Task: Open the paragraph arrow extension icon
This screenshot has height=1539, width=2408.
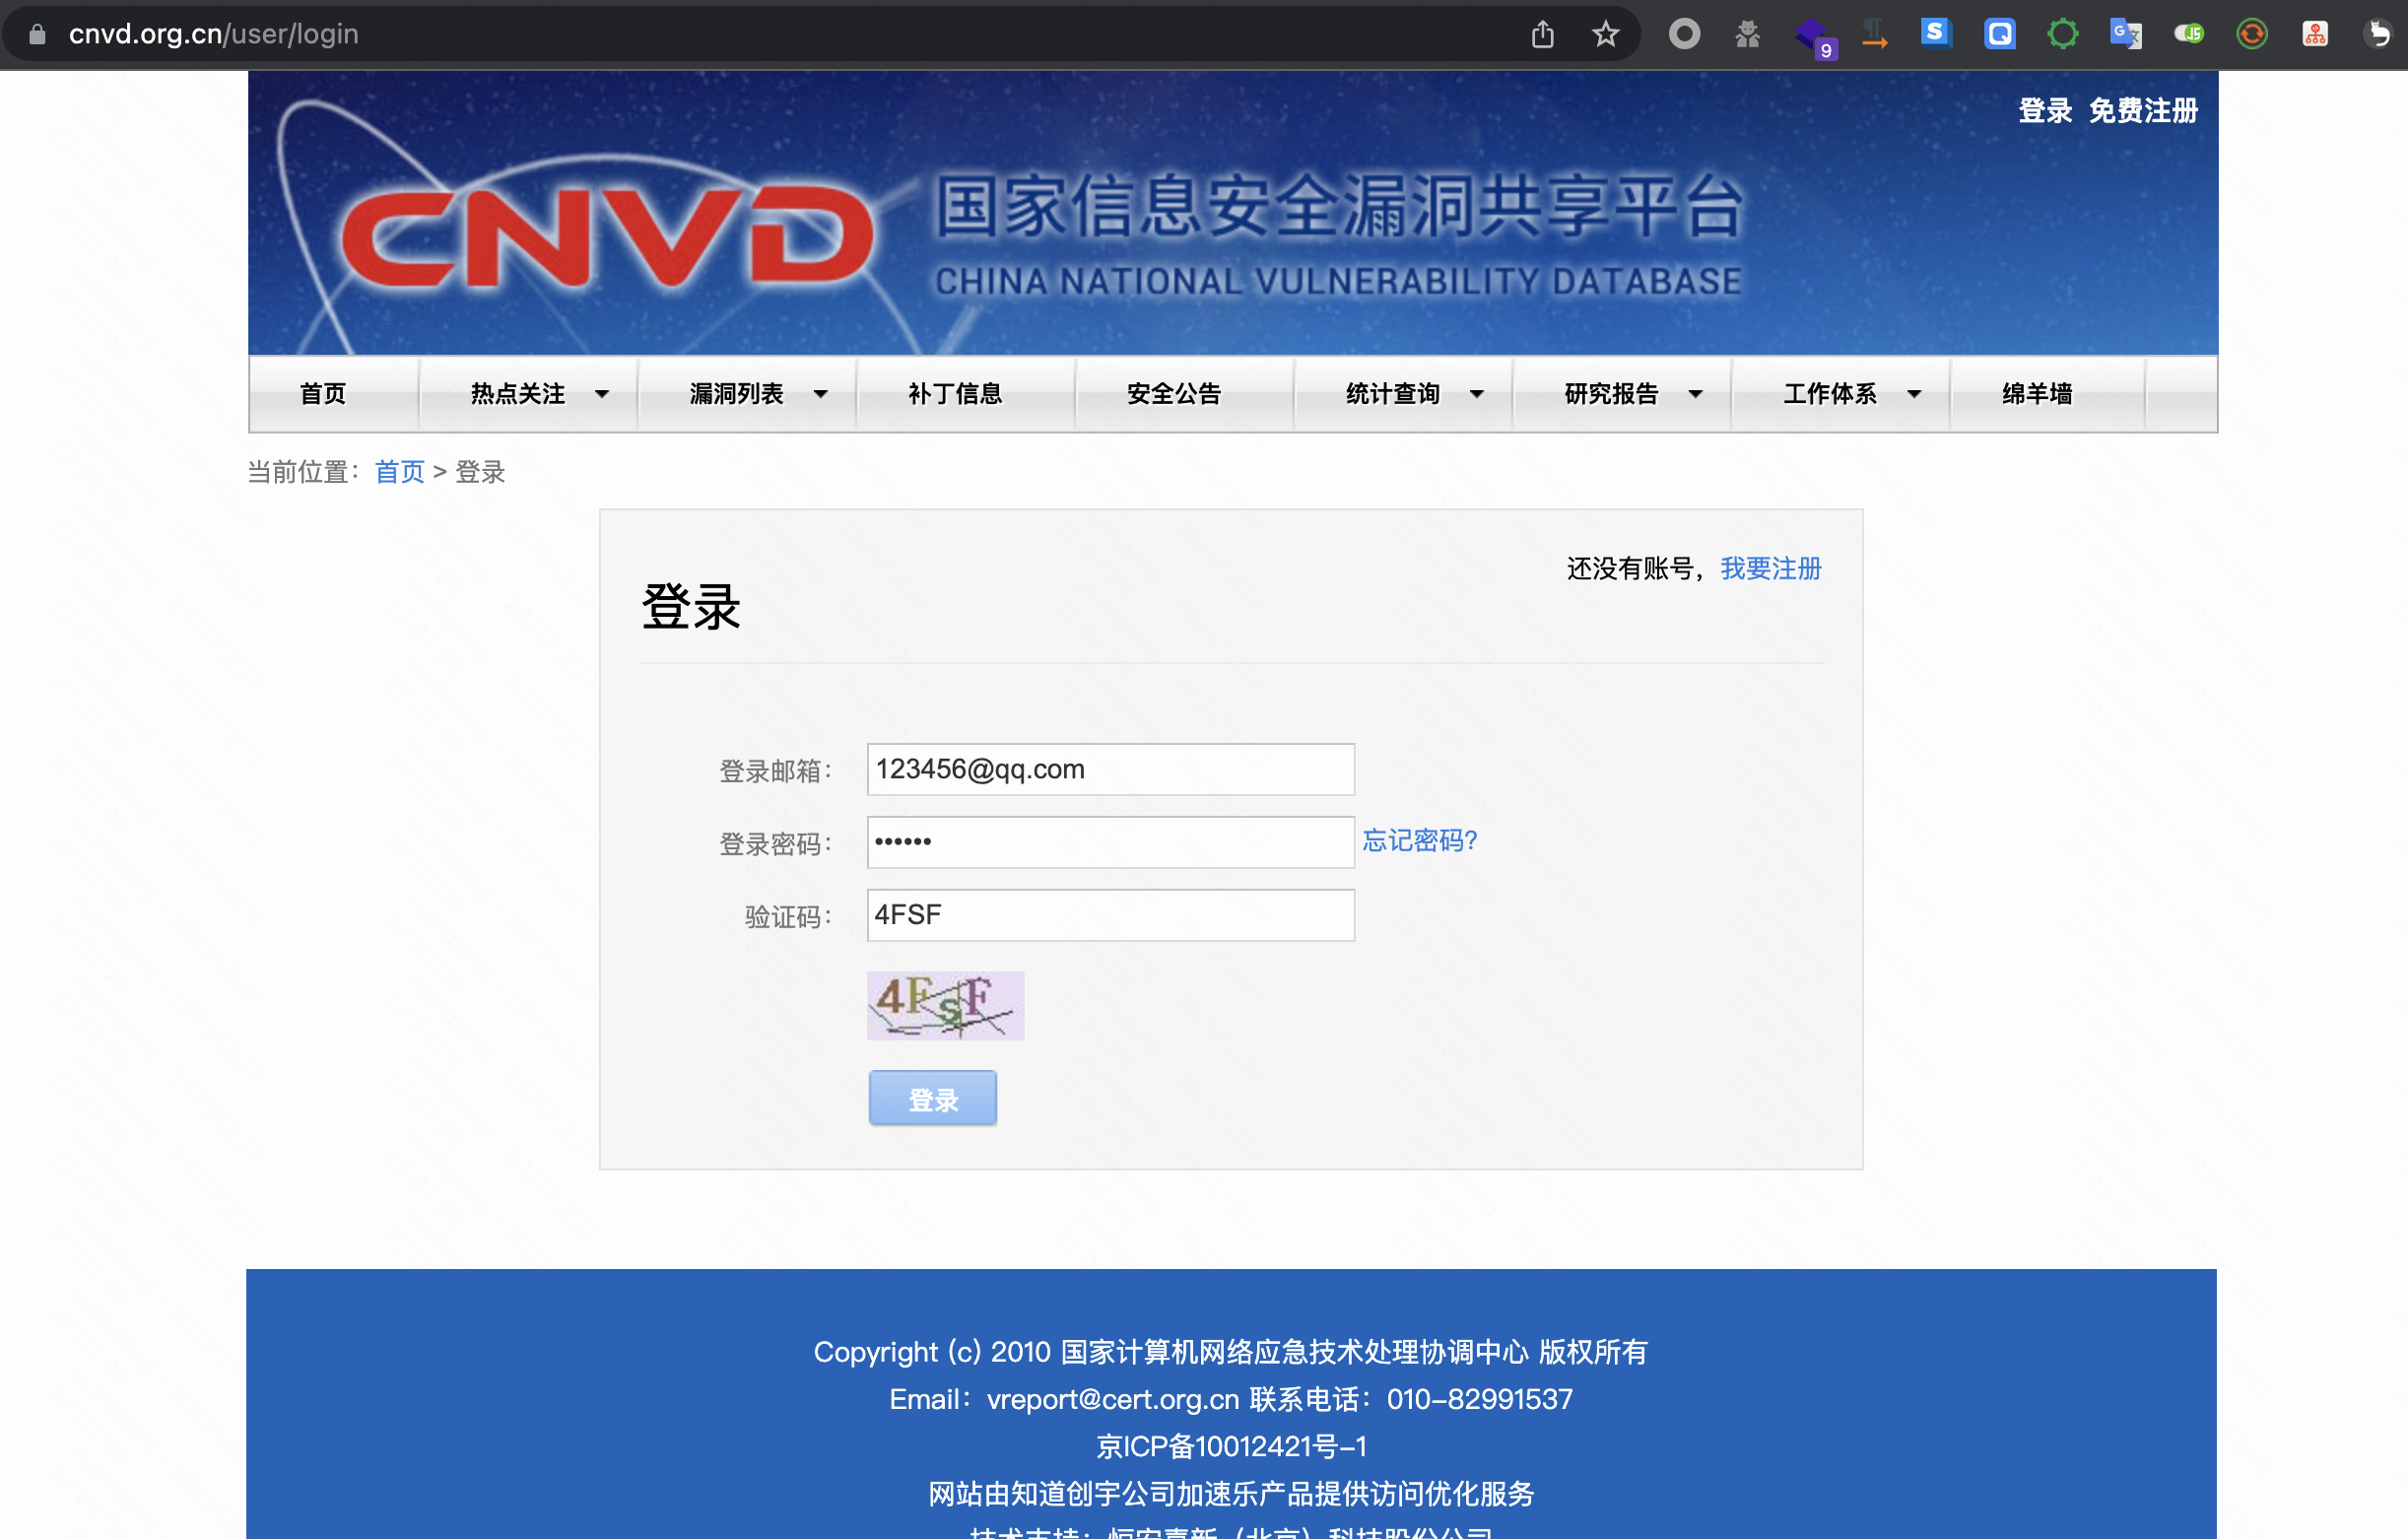Action: 1874,34
